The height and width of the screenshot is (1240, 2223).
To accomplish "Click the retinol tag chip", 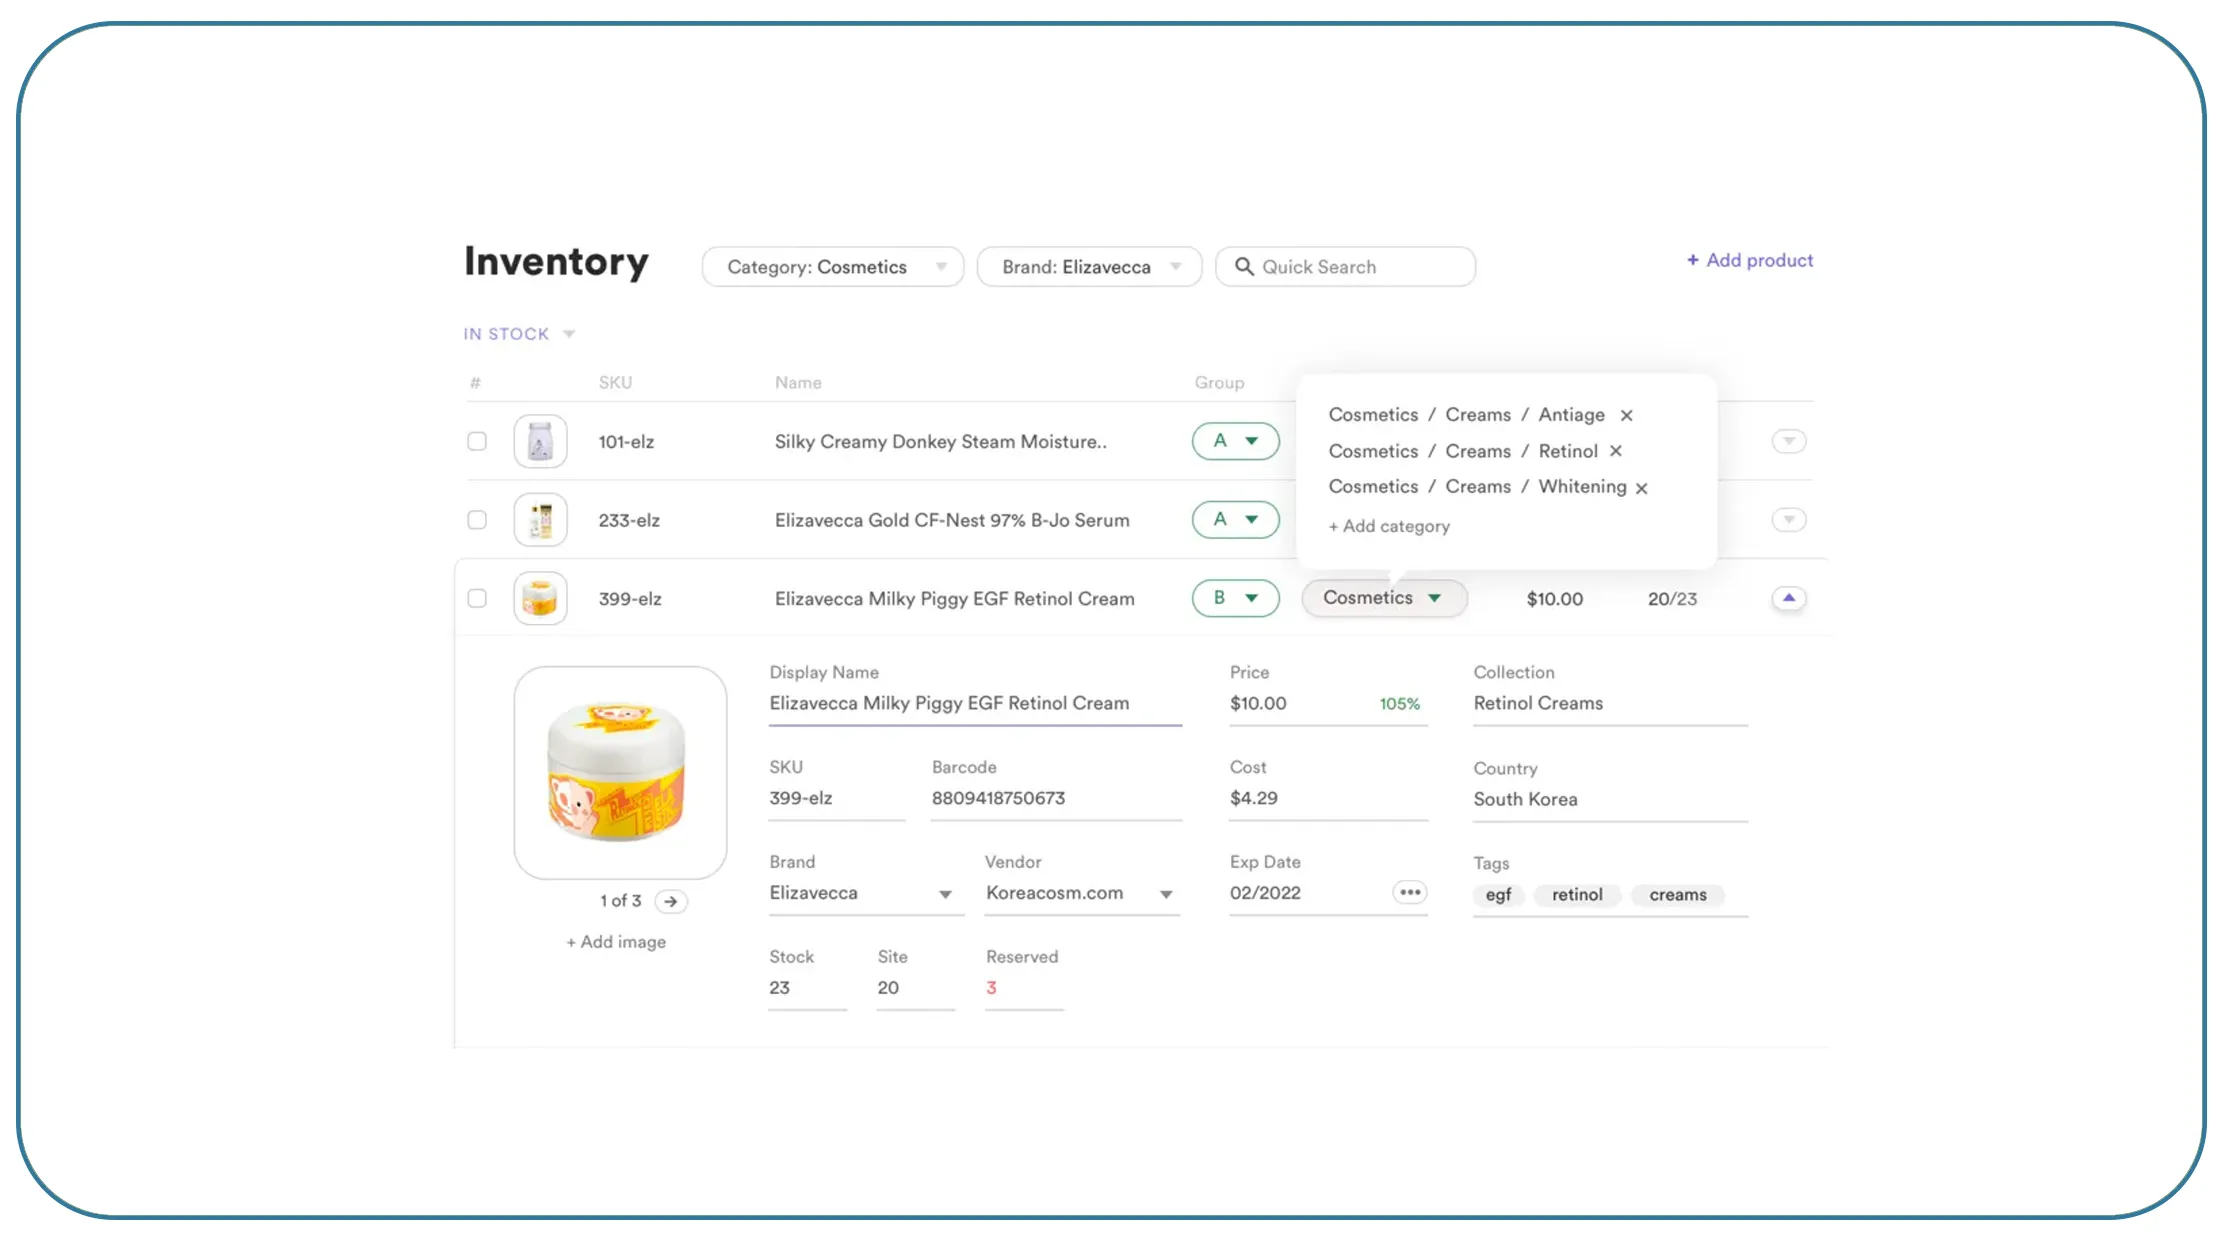I will [x=1577, y=895].
